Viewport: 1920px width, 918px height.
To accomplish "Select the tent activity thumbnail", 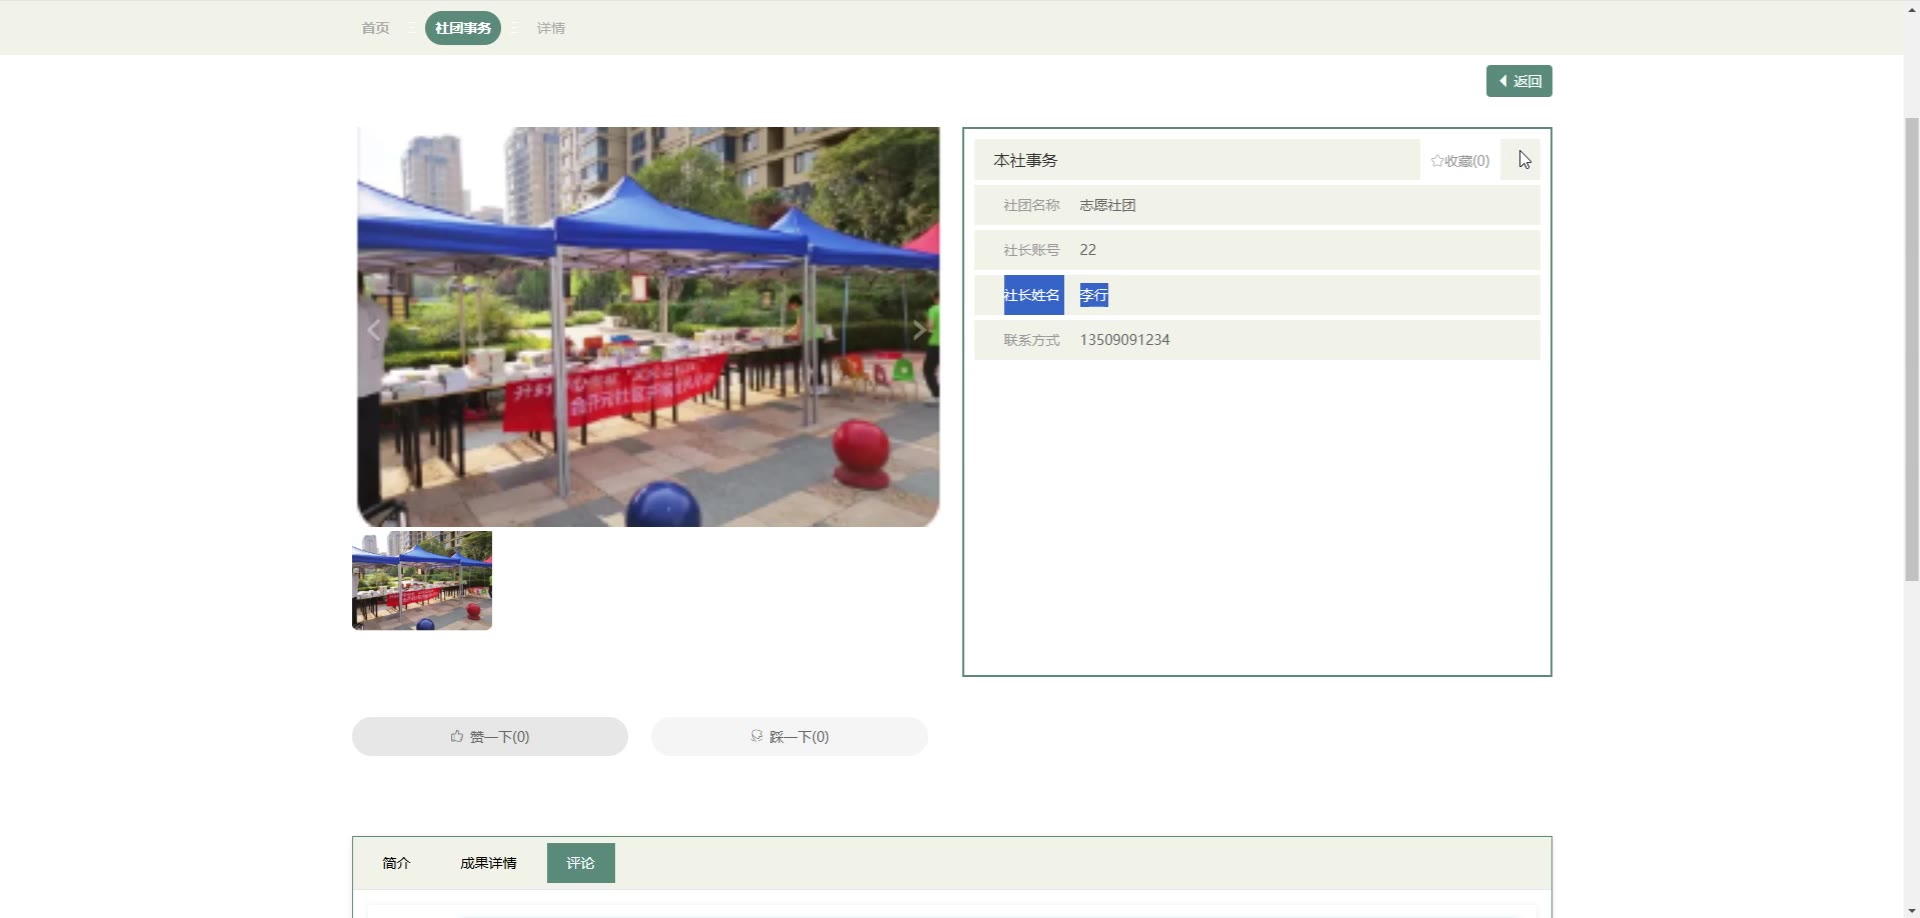I will click(x=422, y=580).
